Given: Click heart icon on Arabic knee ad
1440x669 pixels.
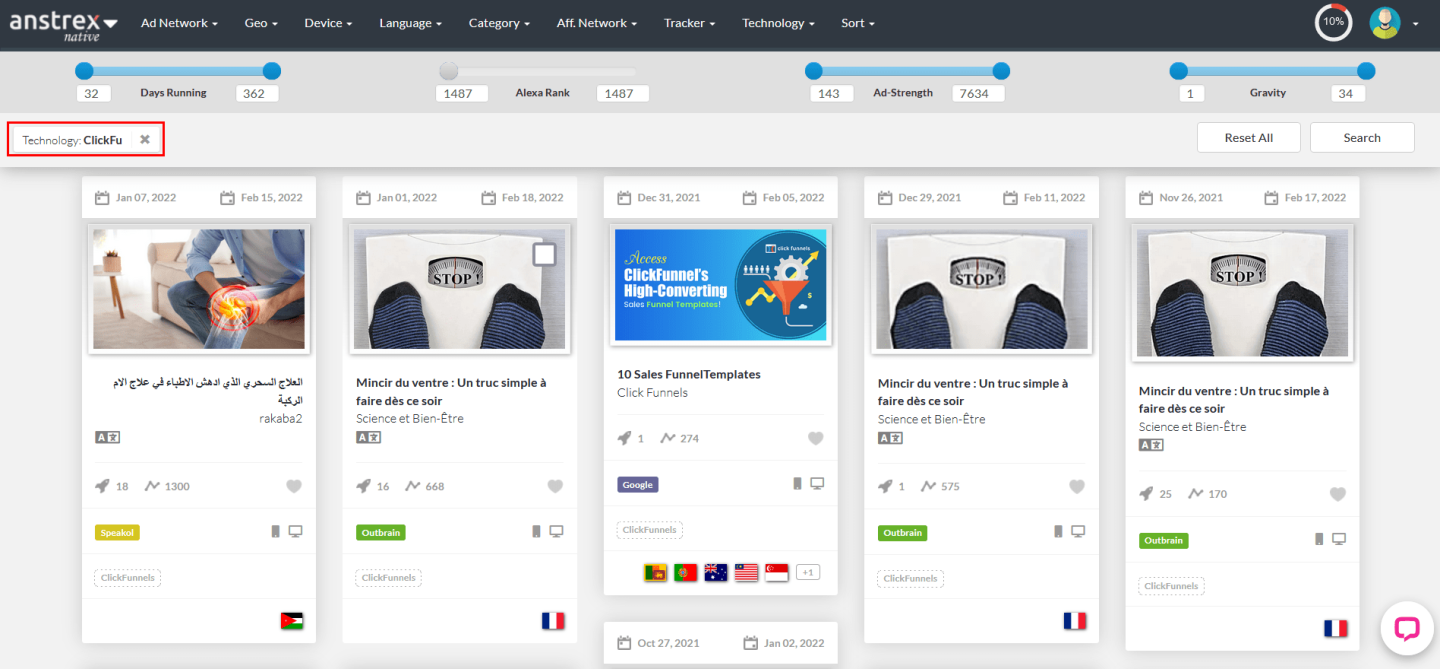Looking at the screenshot, I should (293, 486).
